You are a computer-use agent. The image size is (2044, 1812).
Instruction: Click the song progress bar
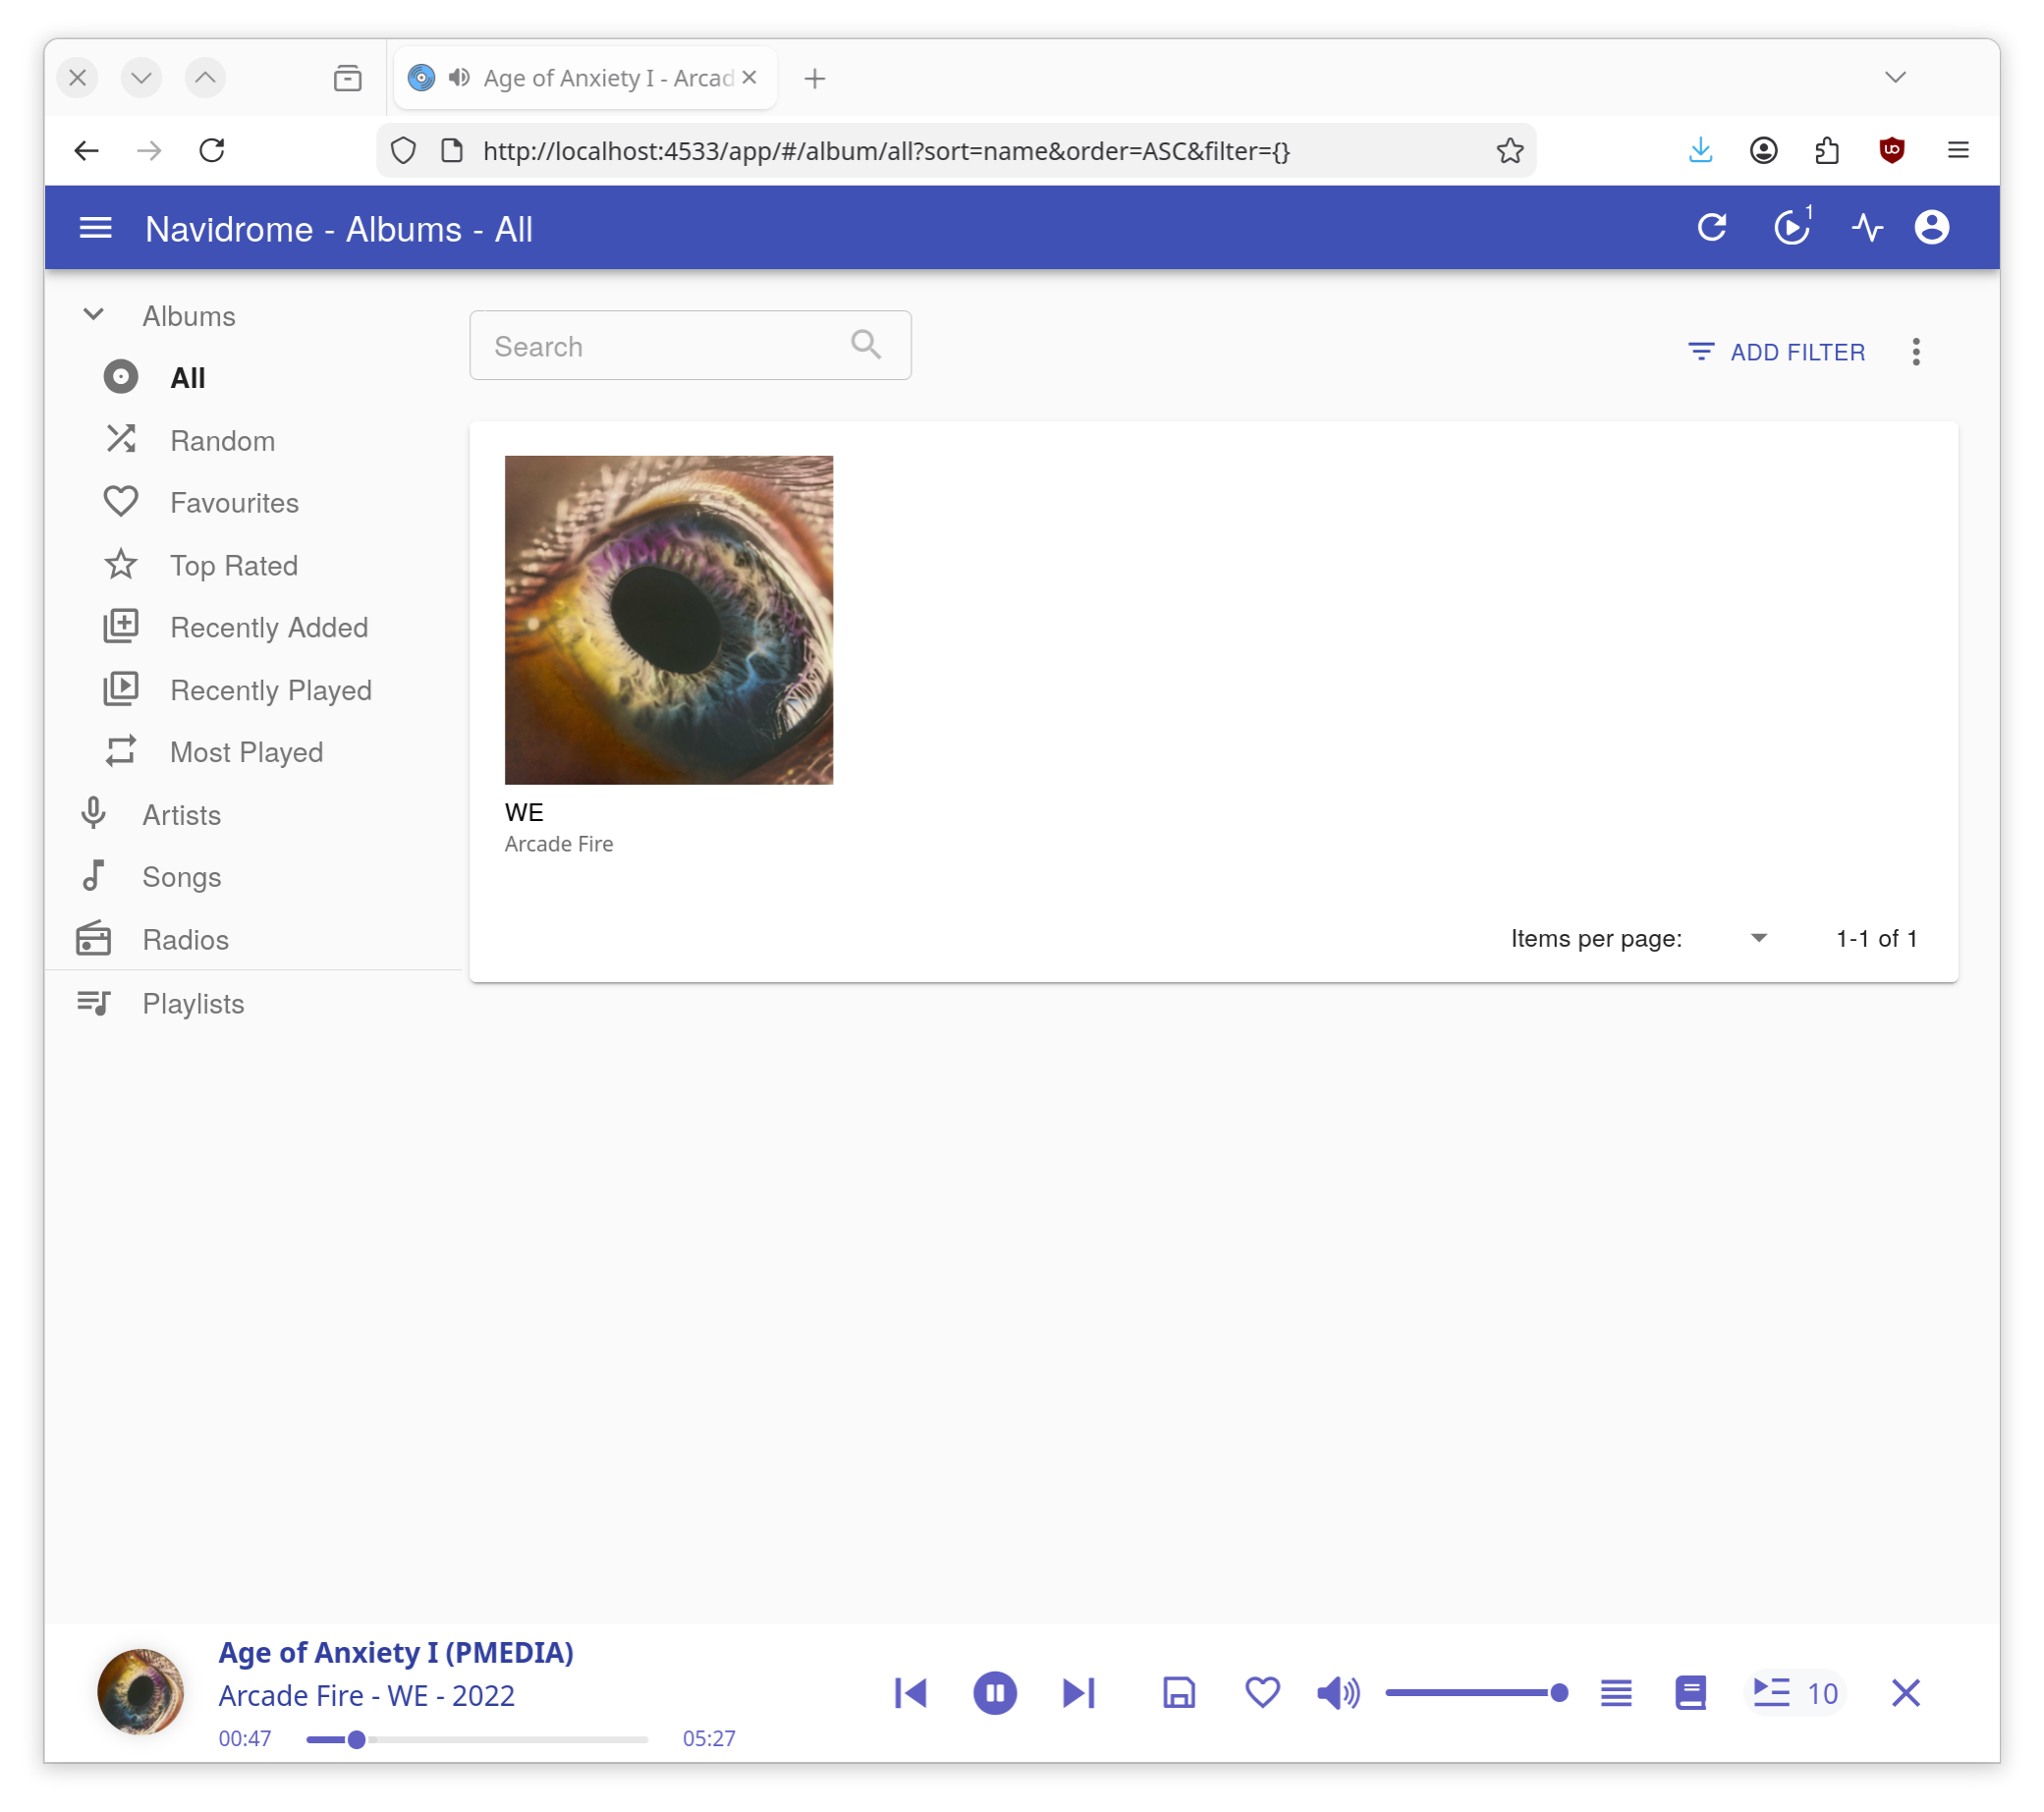[x=477, y=1739]
